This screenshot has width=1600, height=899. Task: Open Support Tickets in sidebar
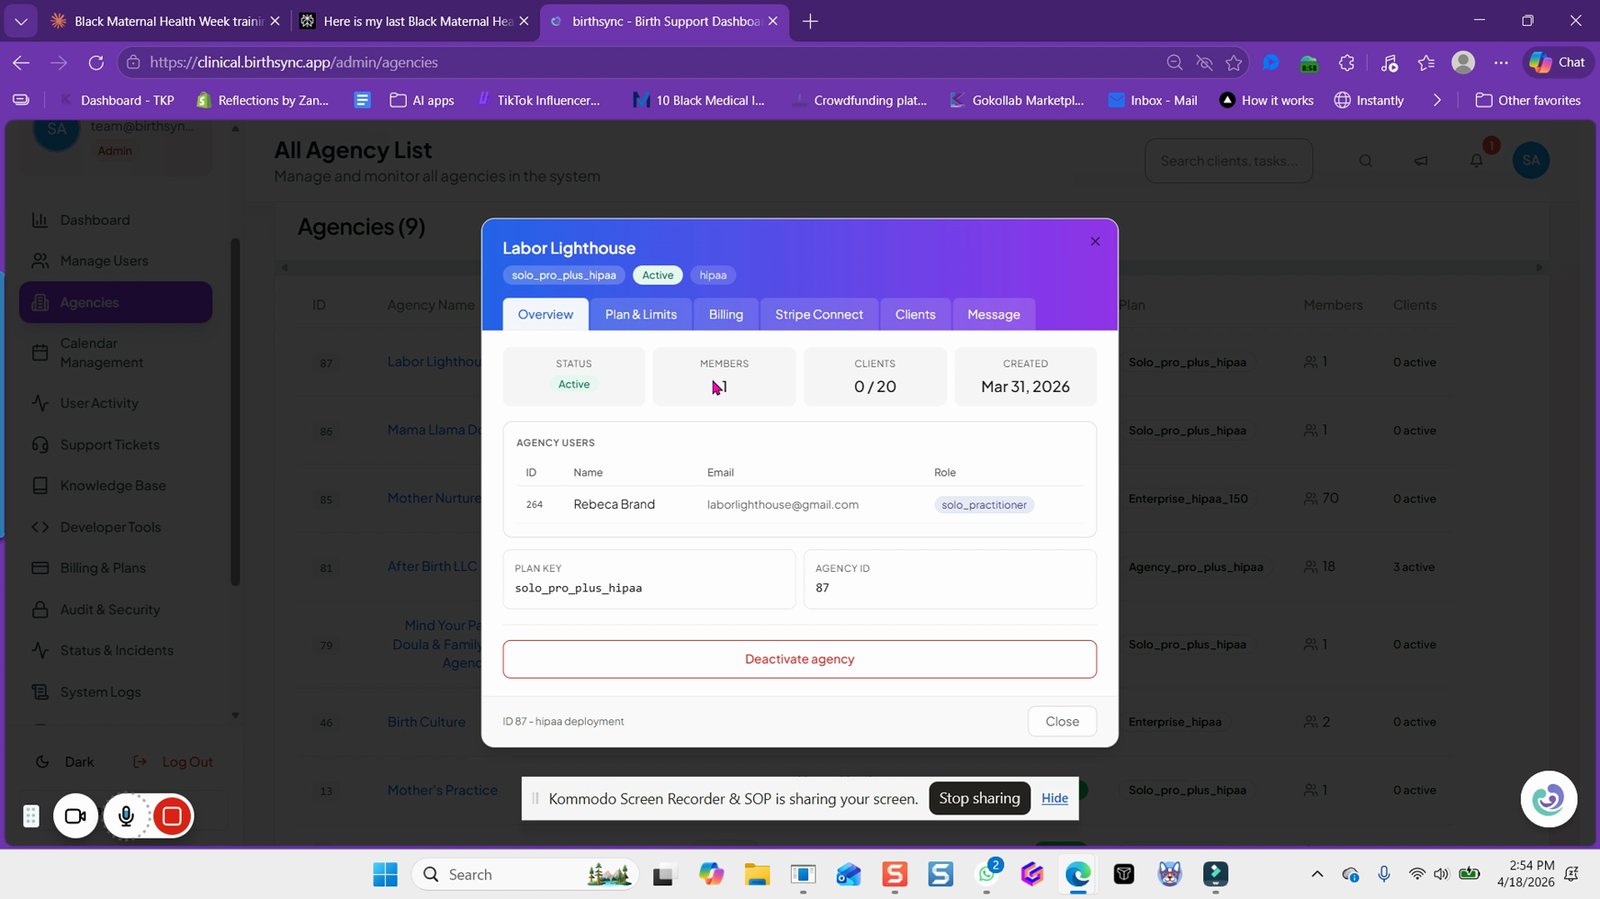click(x=109, y=445)
